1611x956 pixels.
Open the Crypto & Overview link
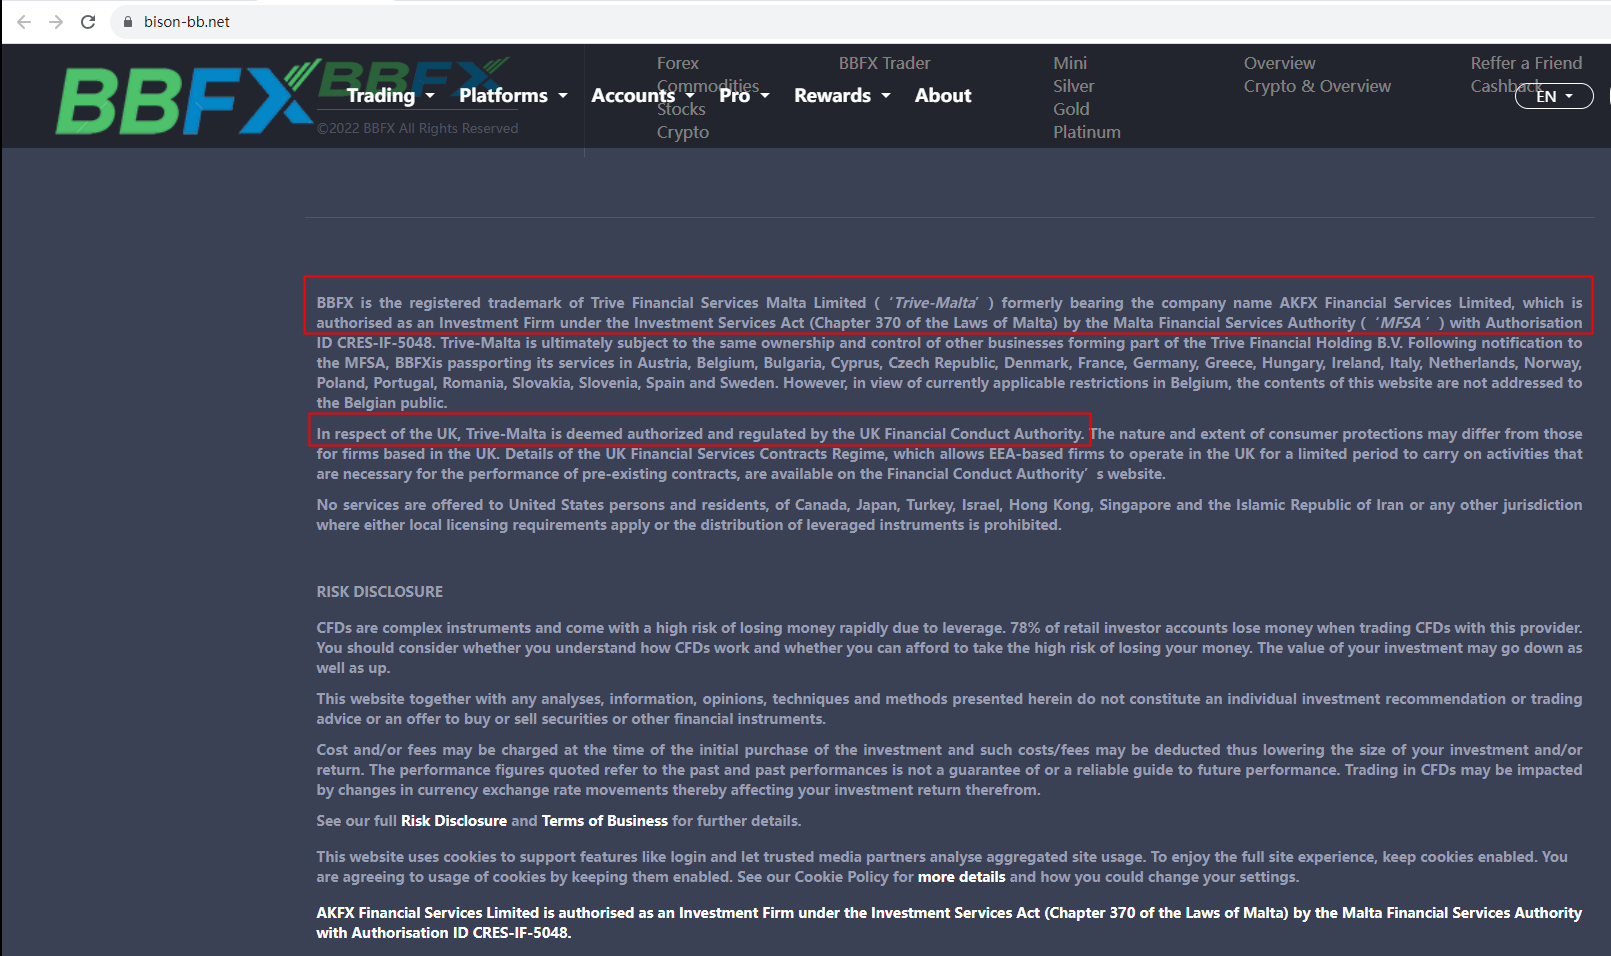pyautogui.click(x=1317, y=86)
